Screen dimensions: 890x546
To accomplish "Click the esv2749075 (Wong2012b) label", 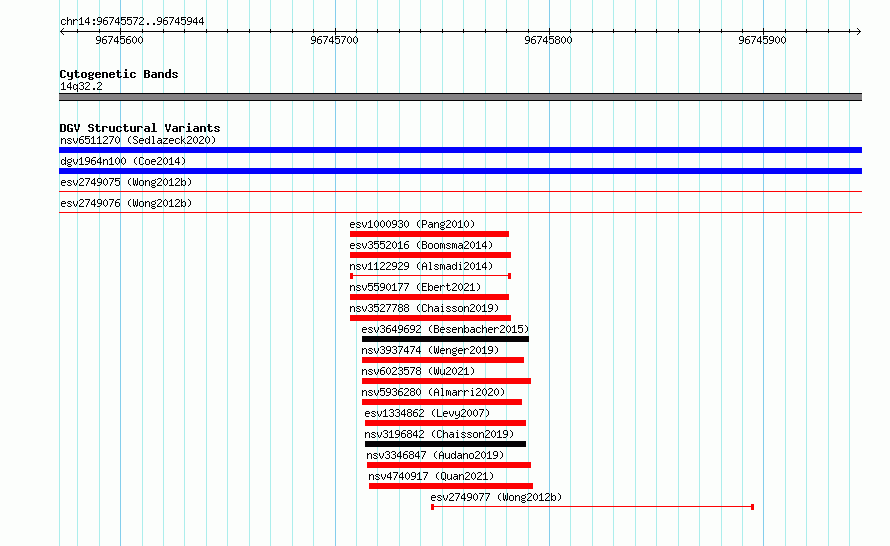I will click(x=126, y=182).
